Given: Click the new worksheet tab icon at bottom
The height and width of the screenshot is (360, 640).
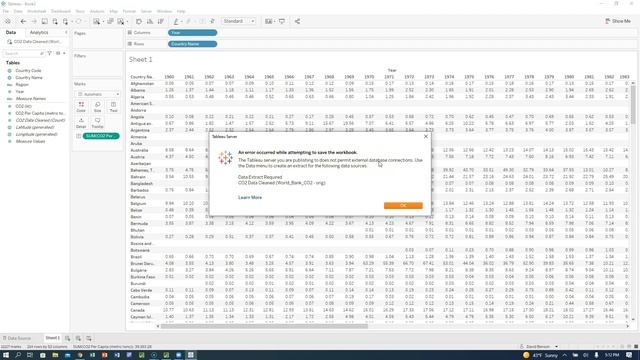Looking at the screenshot, I should click(68, 338).
